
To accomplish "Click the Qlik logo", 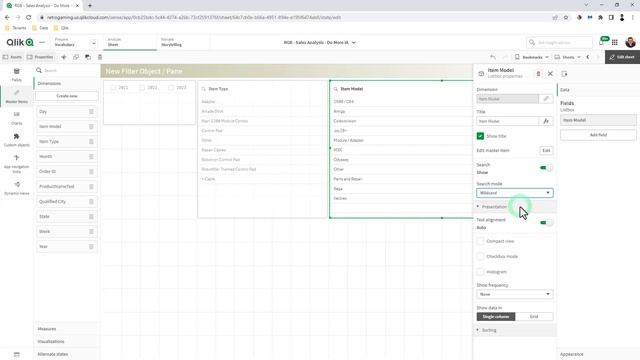I will [x=20, y=42].
